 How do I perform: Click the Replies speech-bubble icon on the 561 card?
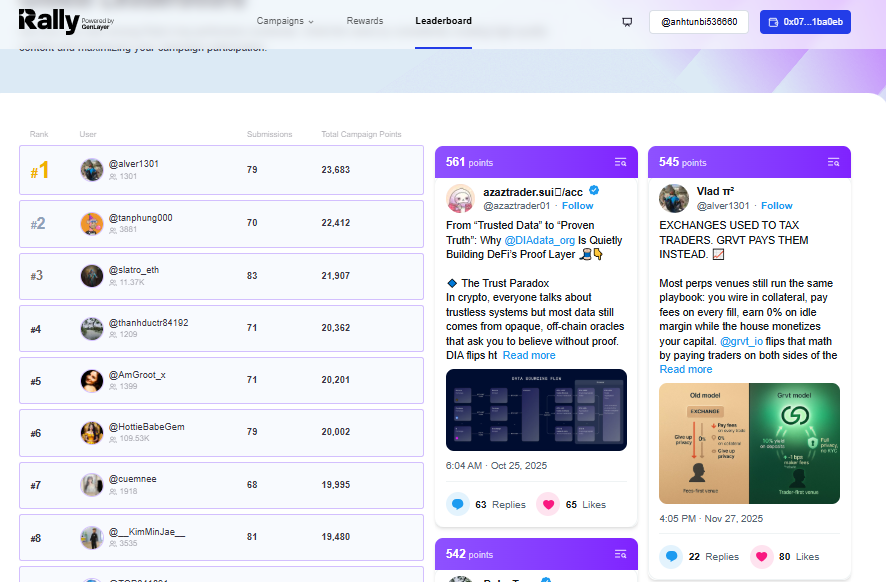click(x=458, y=504)
